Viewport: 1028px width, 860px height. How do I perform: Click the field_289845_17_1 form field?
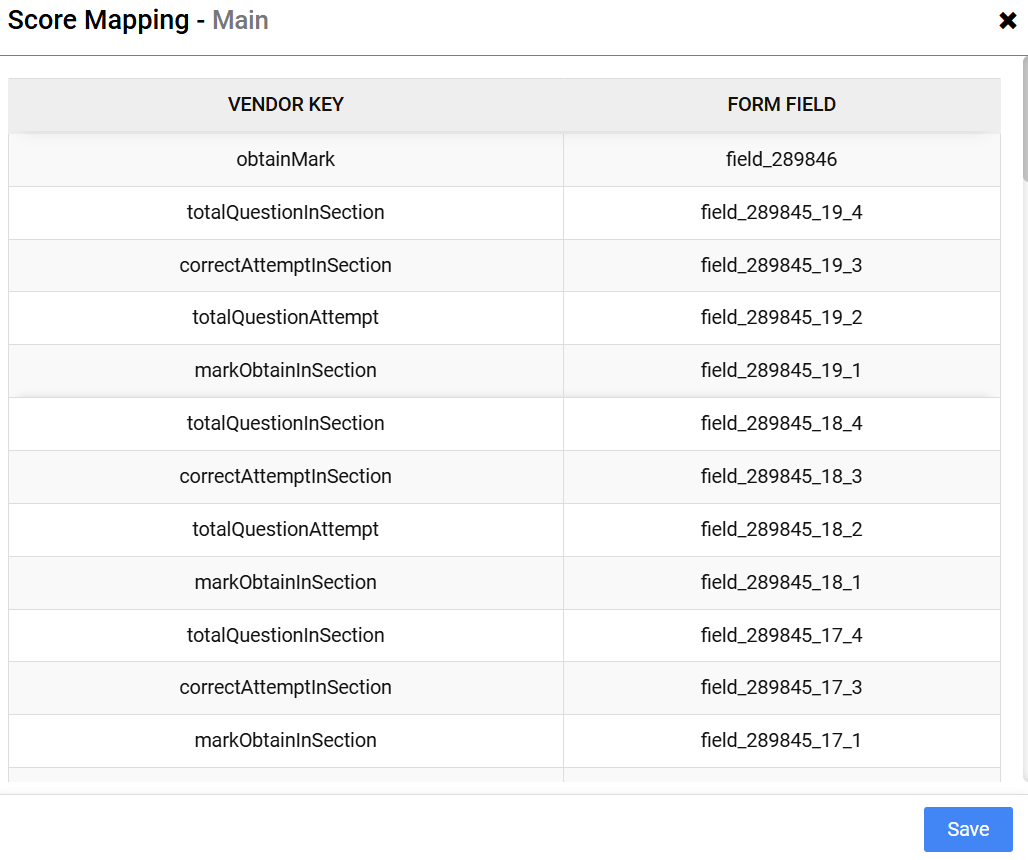[781, 740]
